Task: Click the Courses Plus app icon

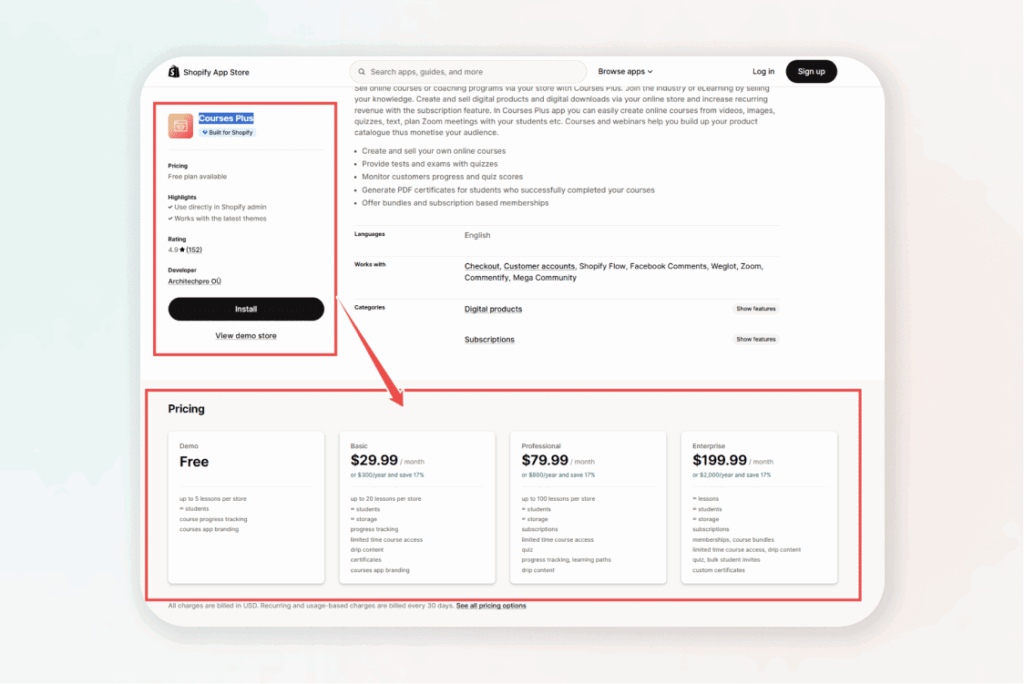Action: pyautogui.click(x=180, y=125)
